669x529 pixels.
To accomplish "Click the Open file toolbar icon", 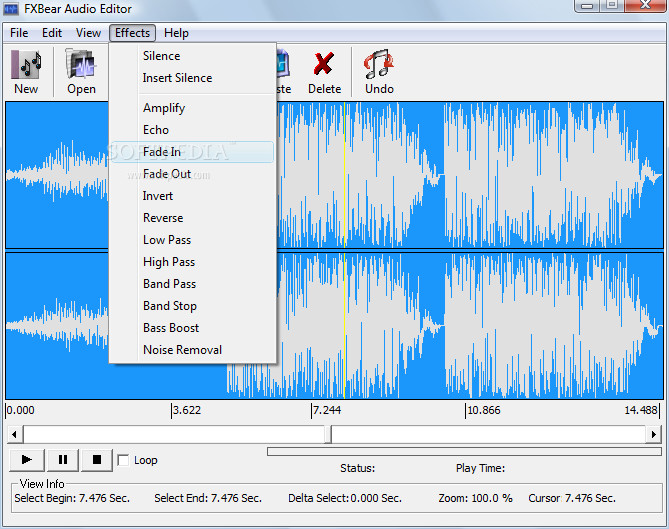I will point(81,64).
